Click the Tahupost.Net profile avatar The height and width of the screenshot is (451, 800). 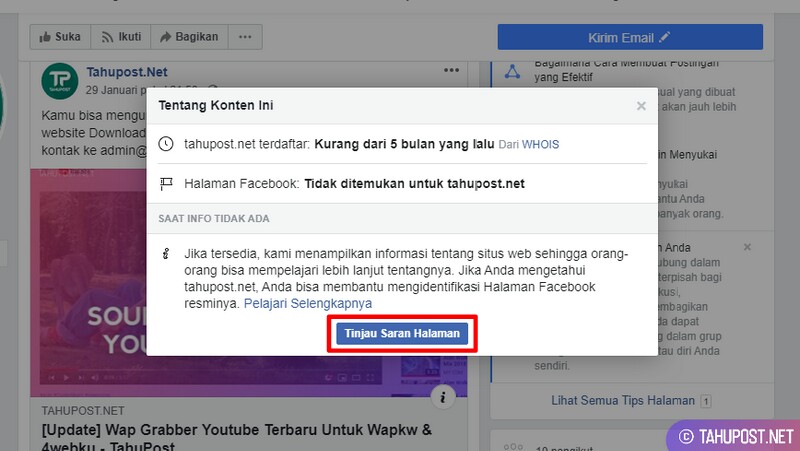point(60,81)
